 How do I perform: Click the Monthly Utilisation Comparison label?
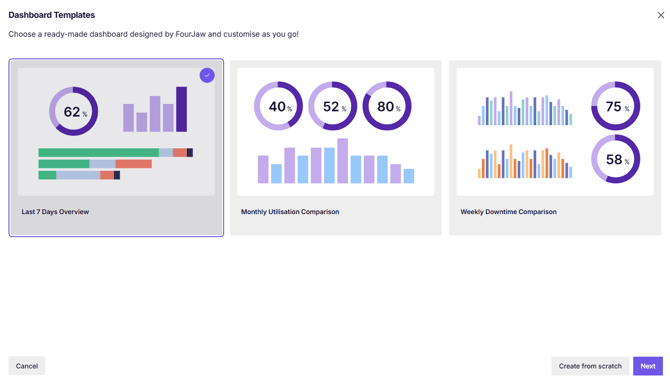pyautogui.click(x=290, y=212)
